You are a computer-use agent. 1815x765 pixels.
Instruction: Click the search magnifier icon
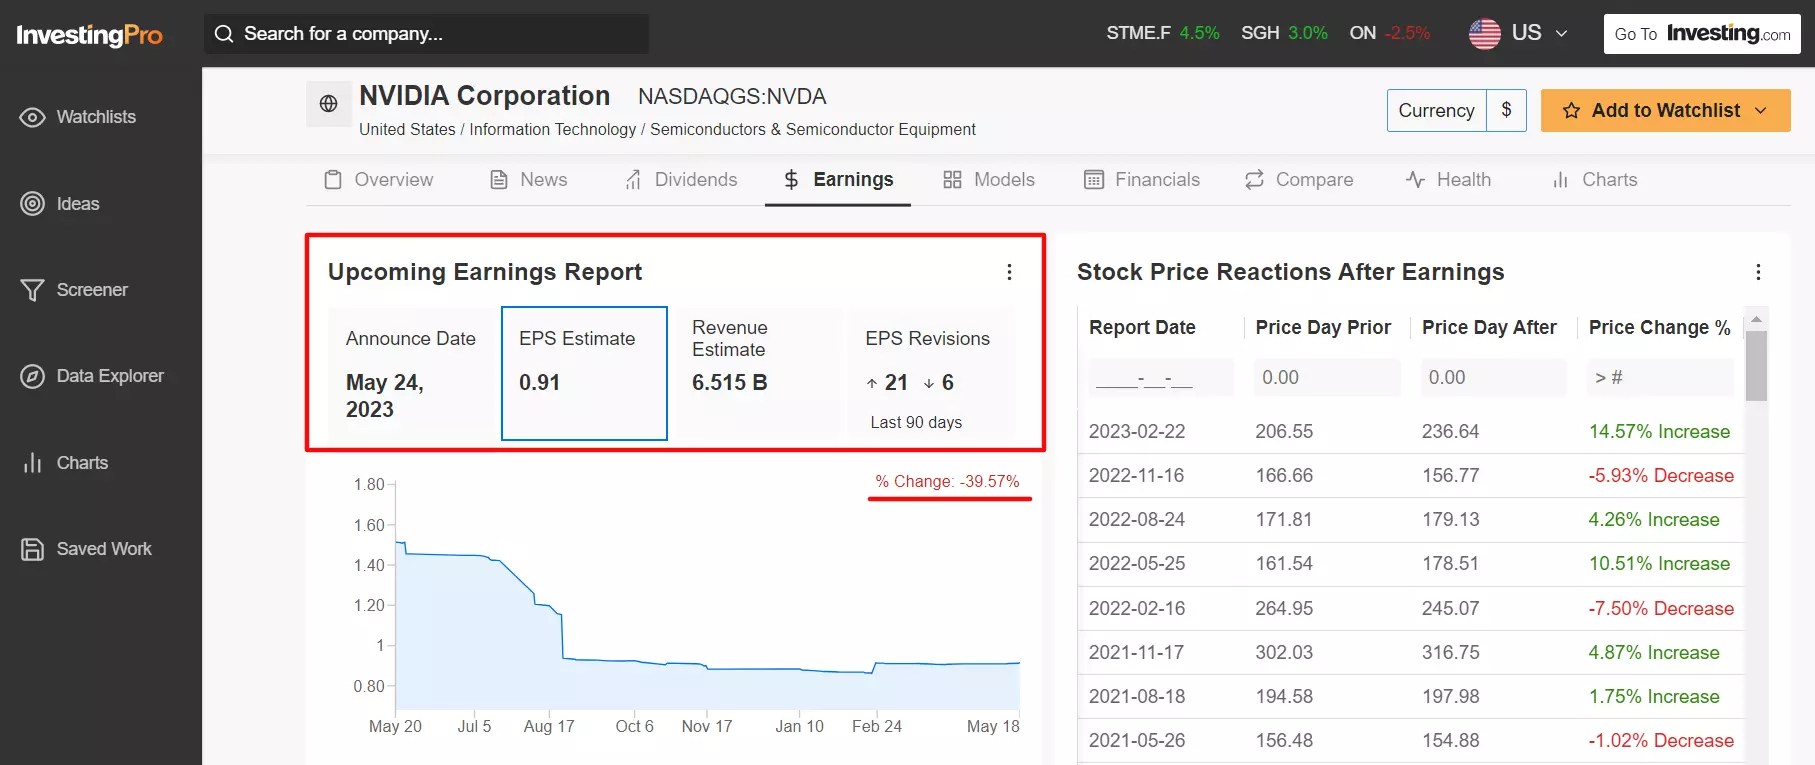pyautogui.click(x=225, y=34)
